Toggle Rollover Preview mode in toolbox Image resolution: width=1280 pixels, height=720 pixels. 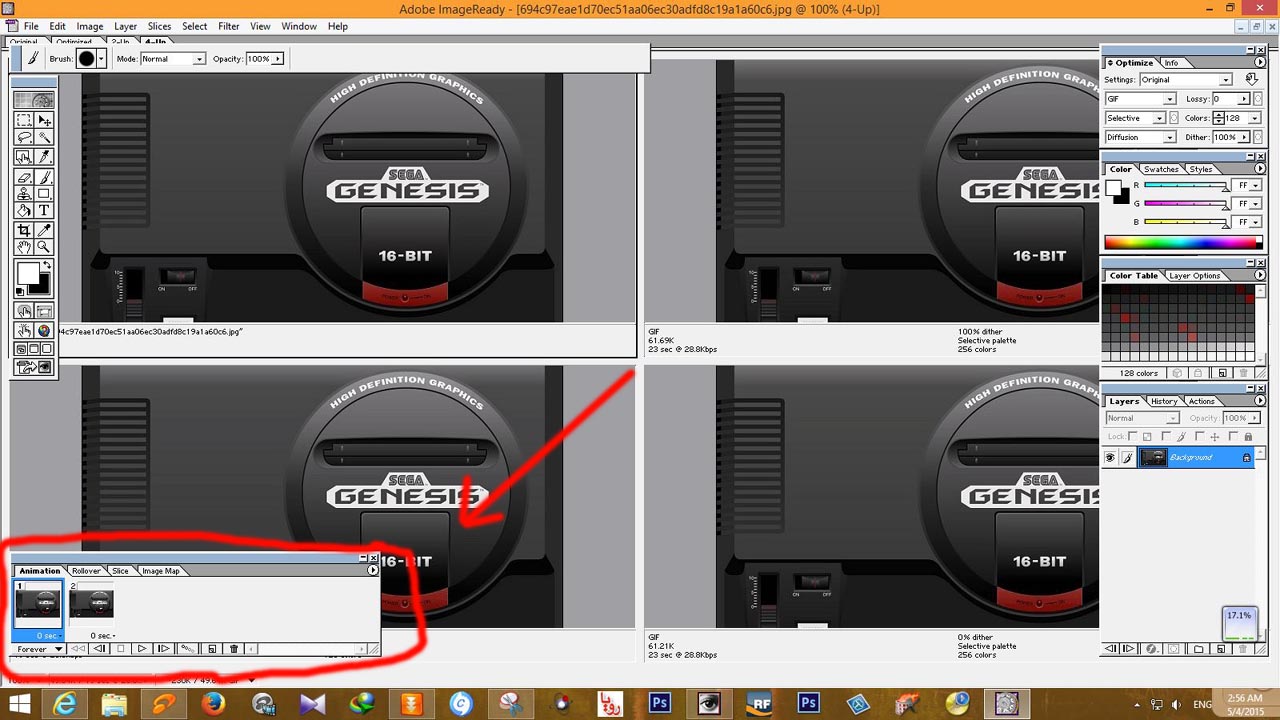coord(24,331)
